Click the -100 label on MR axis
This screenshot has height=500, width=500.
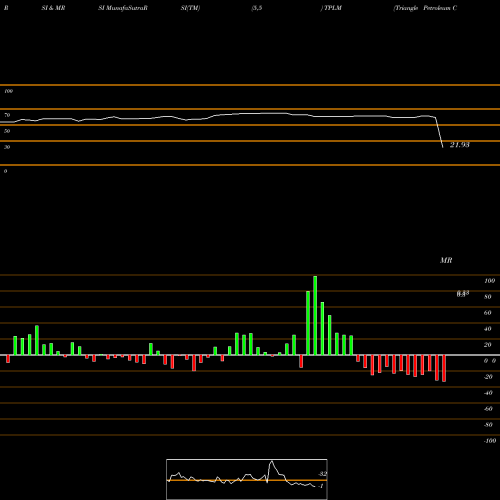tap(490, 441)
